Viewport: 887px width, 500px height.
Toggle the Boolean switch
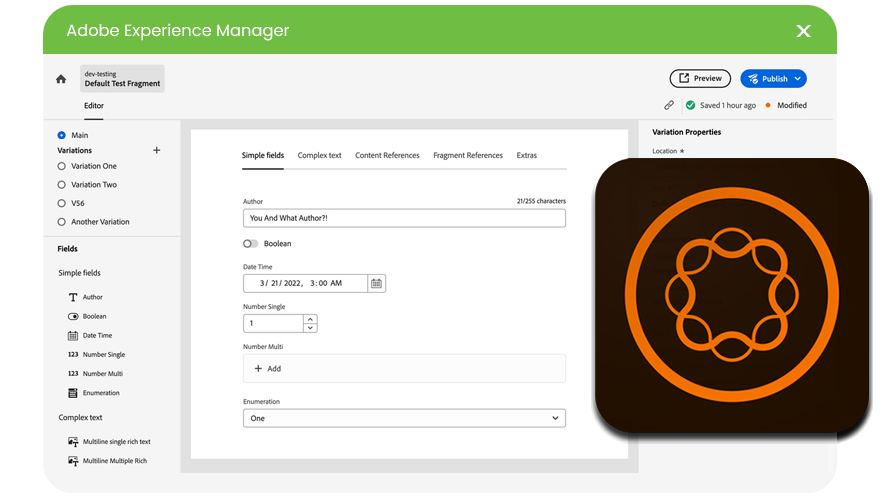[x=250, y=243]
